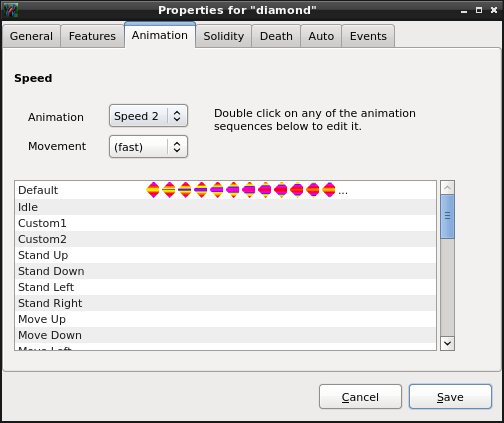Select the Stand Up animation row
Viewport: 504px width, 423px height.
pos(225,255)
